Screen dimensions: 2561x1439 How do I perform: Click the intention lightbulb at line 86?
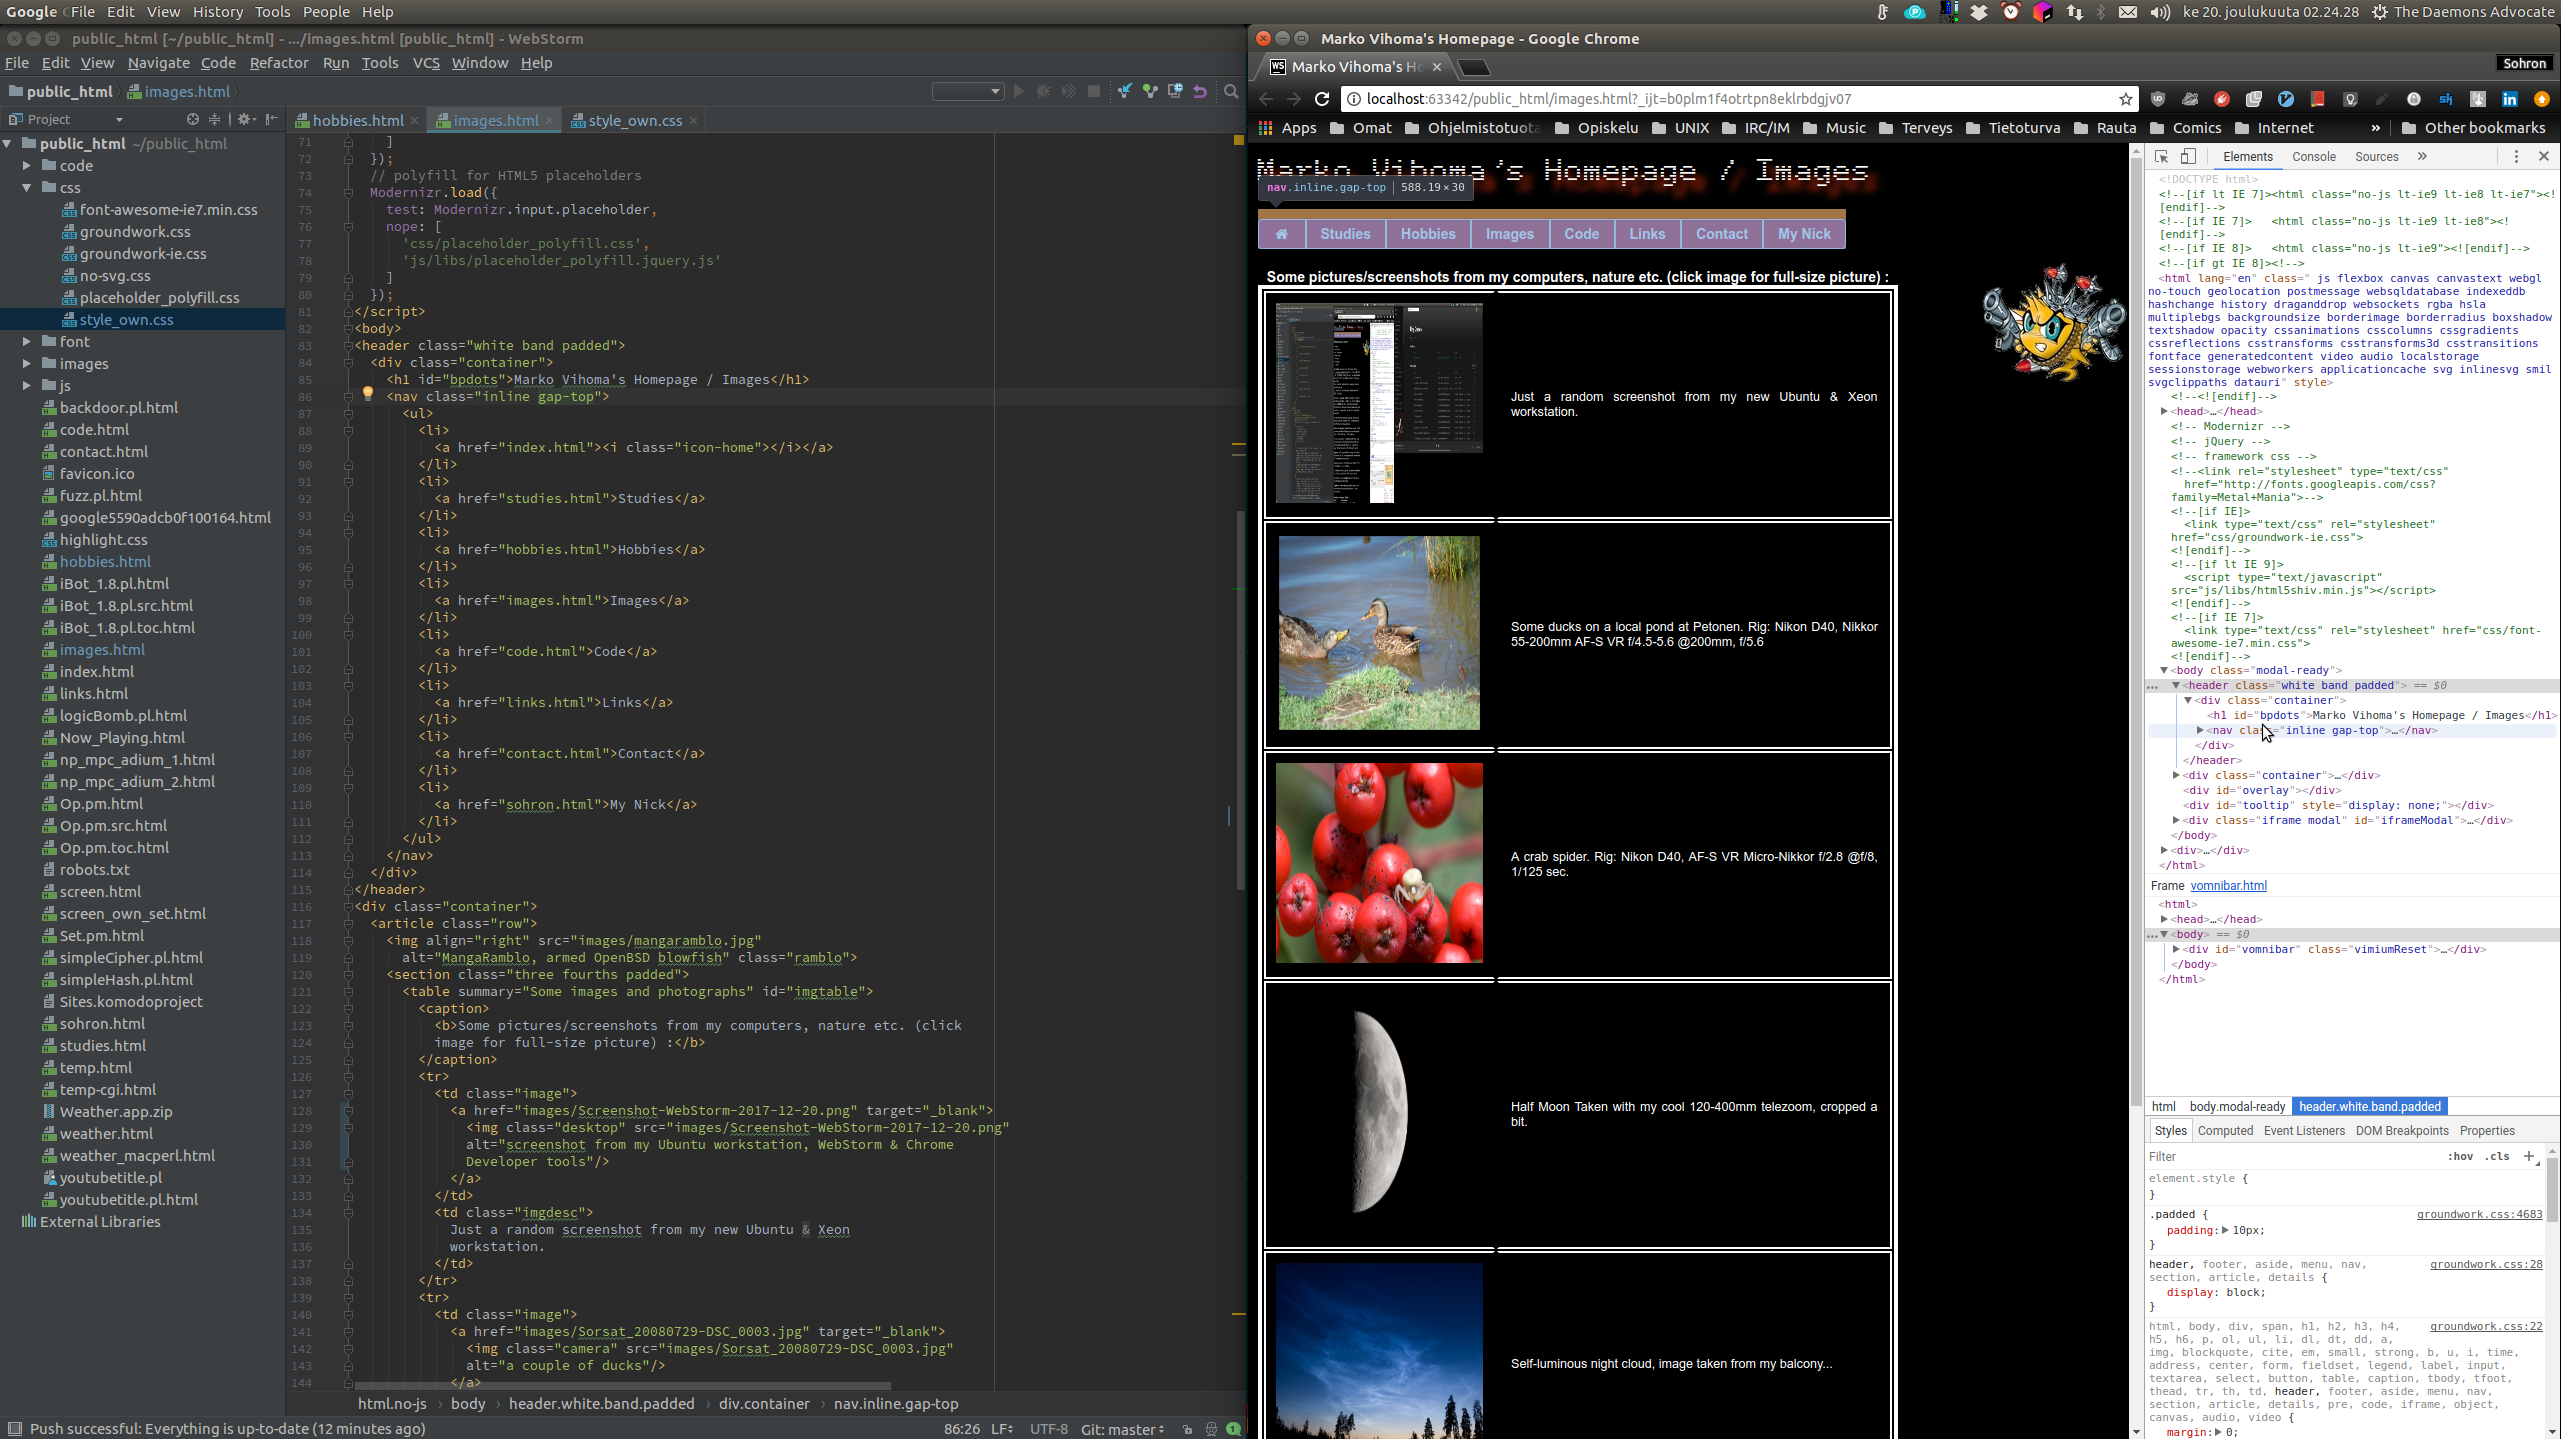coord(367,395)
